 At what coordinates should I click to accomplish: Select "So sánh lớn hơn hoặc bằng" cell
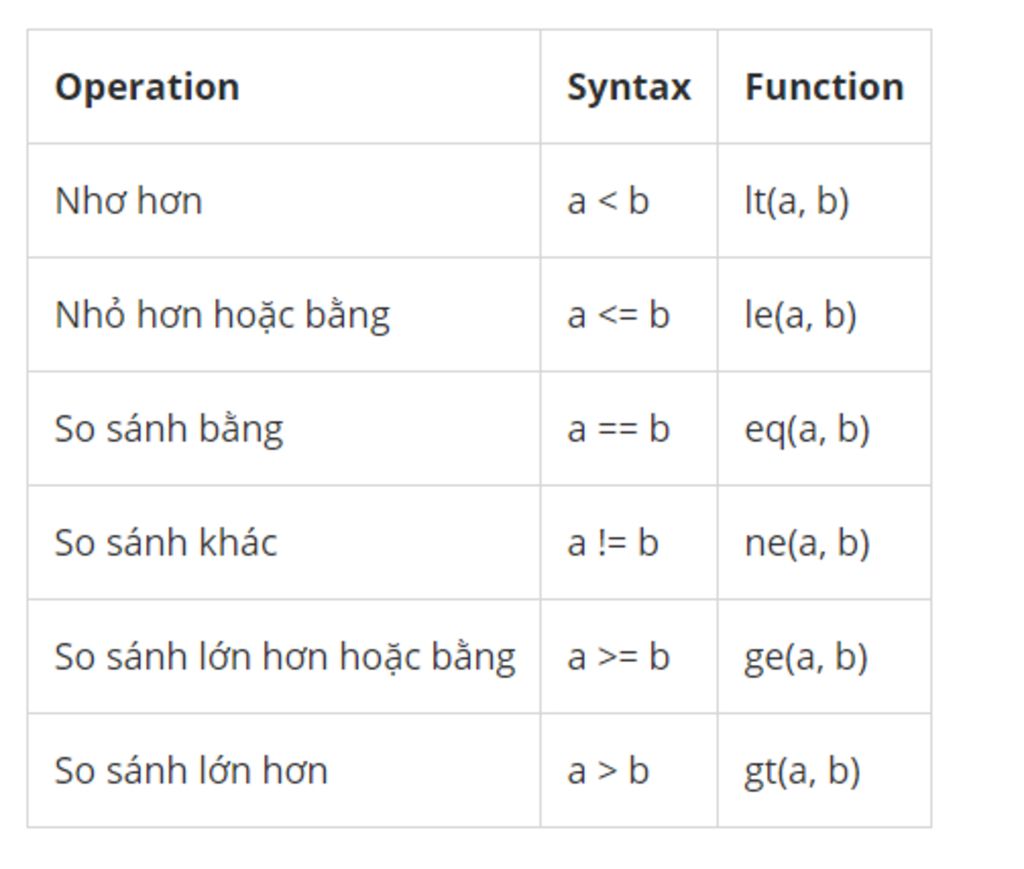coord(285,657)
